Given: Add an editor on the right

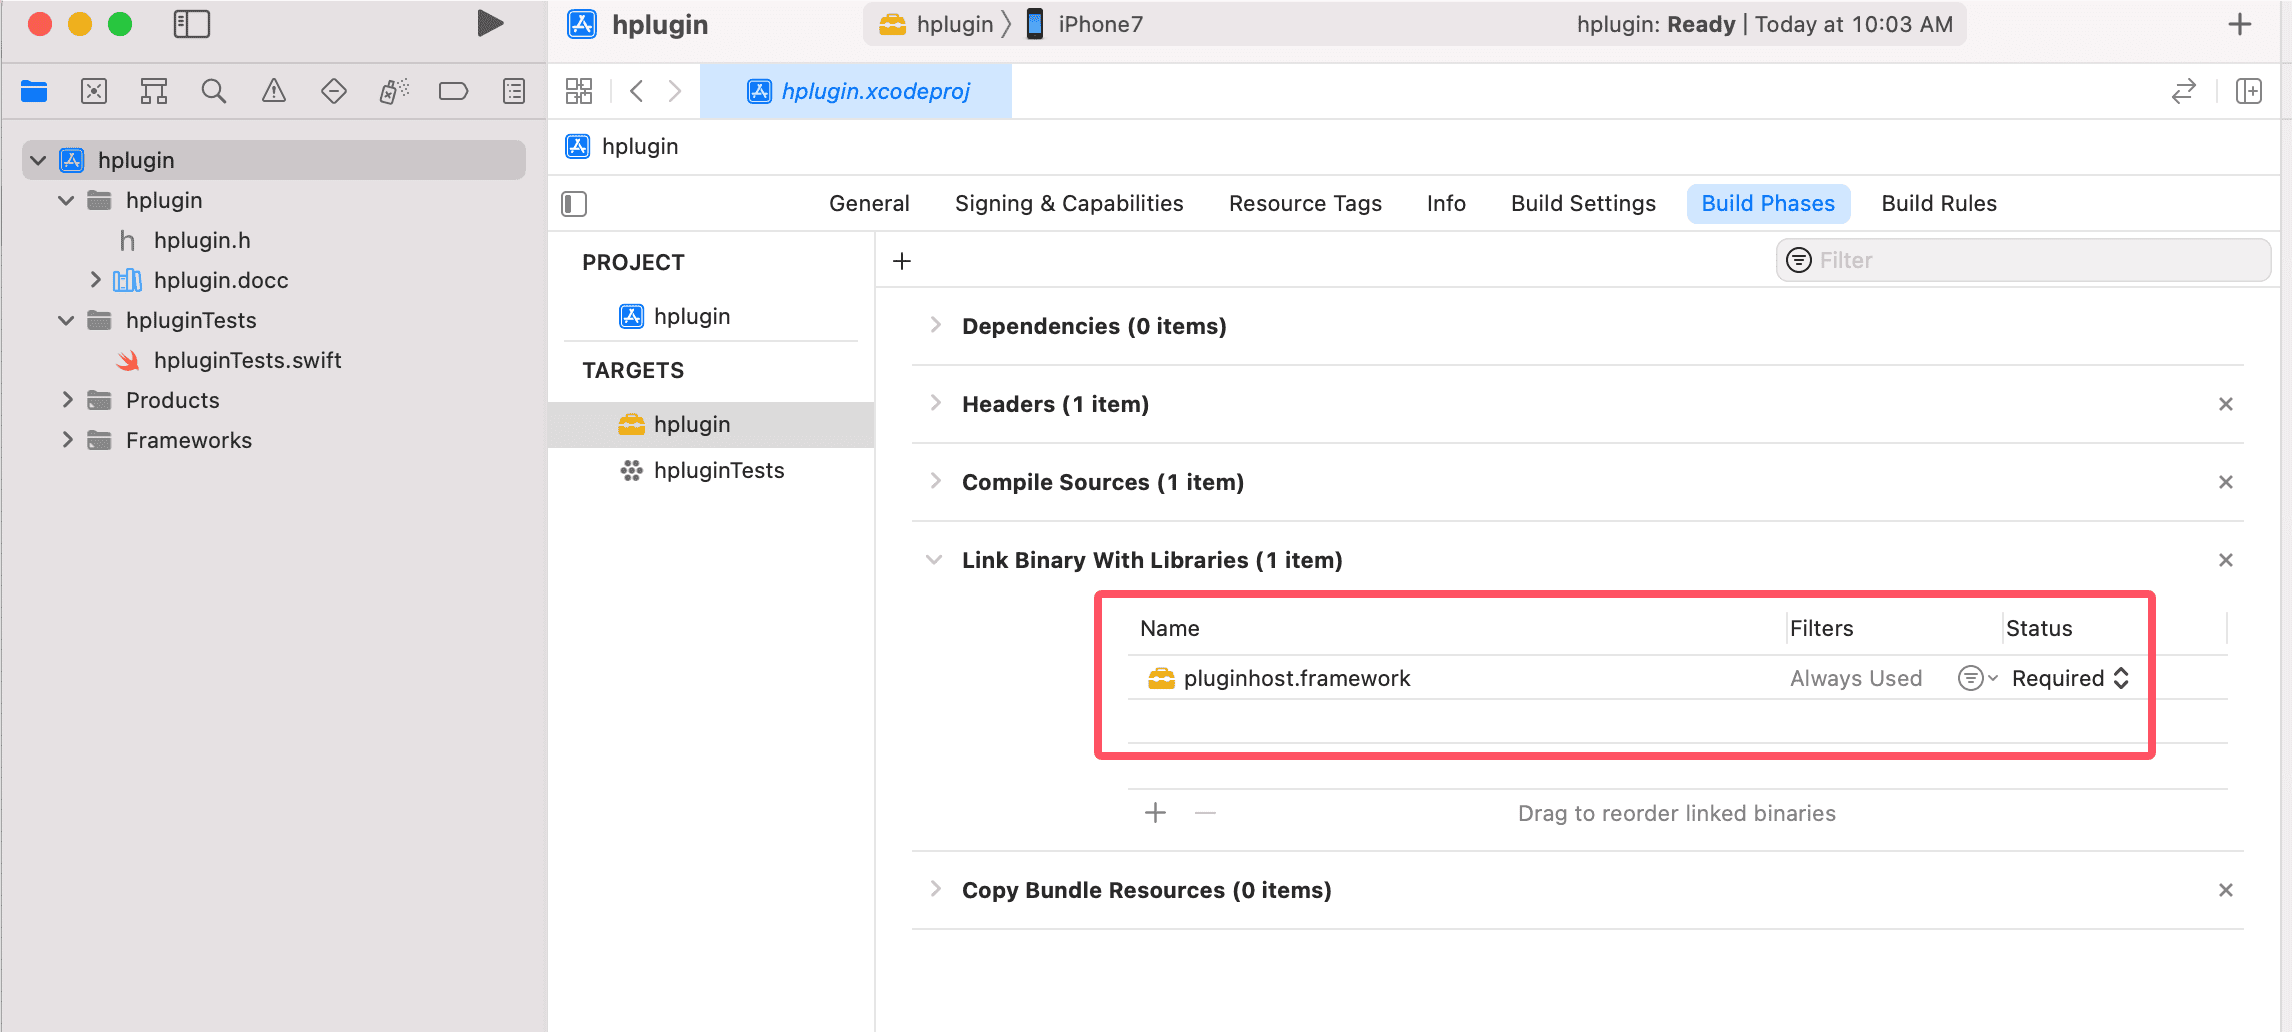Looking at the screenshot, I should click(2249, 91).
